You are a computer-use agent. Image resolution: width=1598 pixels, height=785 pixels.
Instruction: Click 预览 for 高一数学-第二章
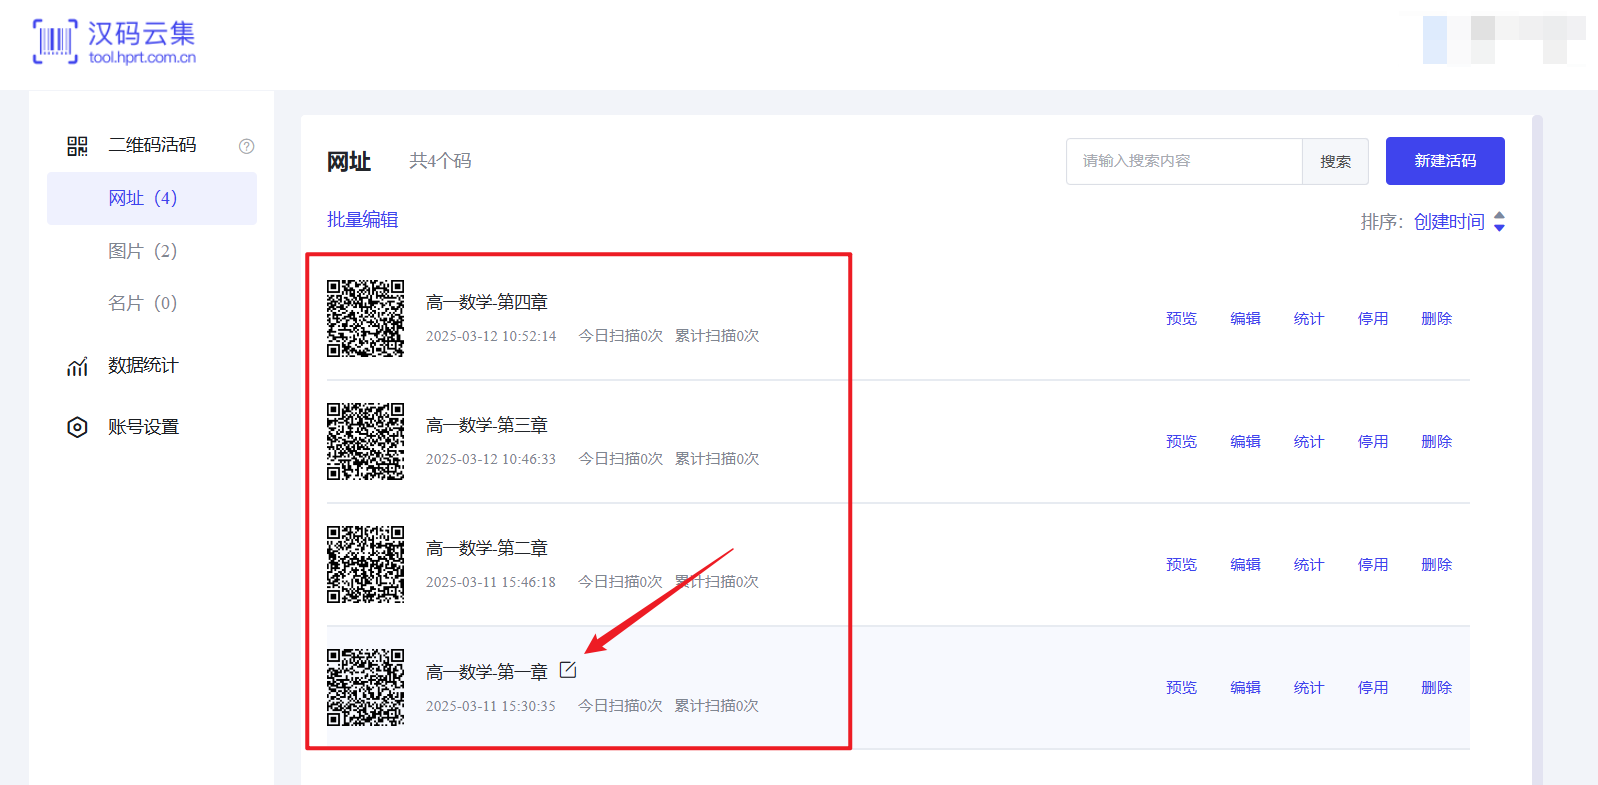1181,565
